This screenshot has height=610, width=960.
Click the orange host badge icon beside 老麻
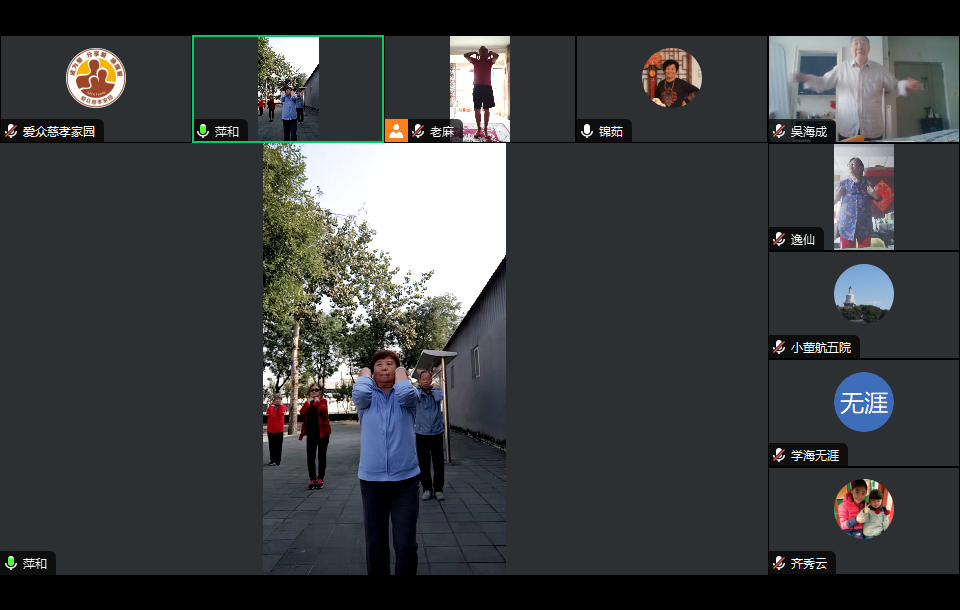[x=396, y=131]
